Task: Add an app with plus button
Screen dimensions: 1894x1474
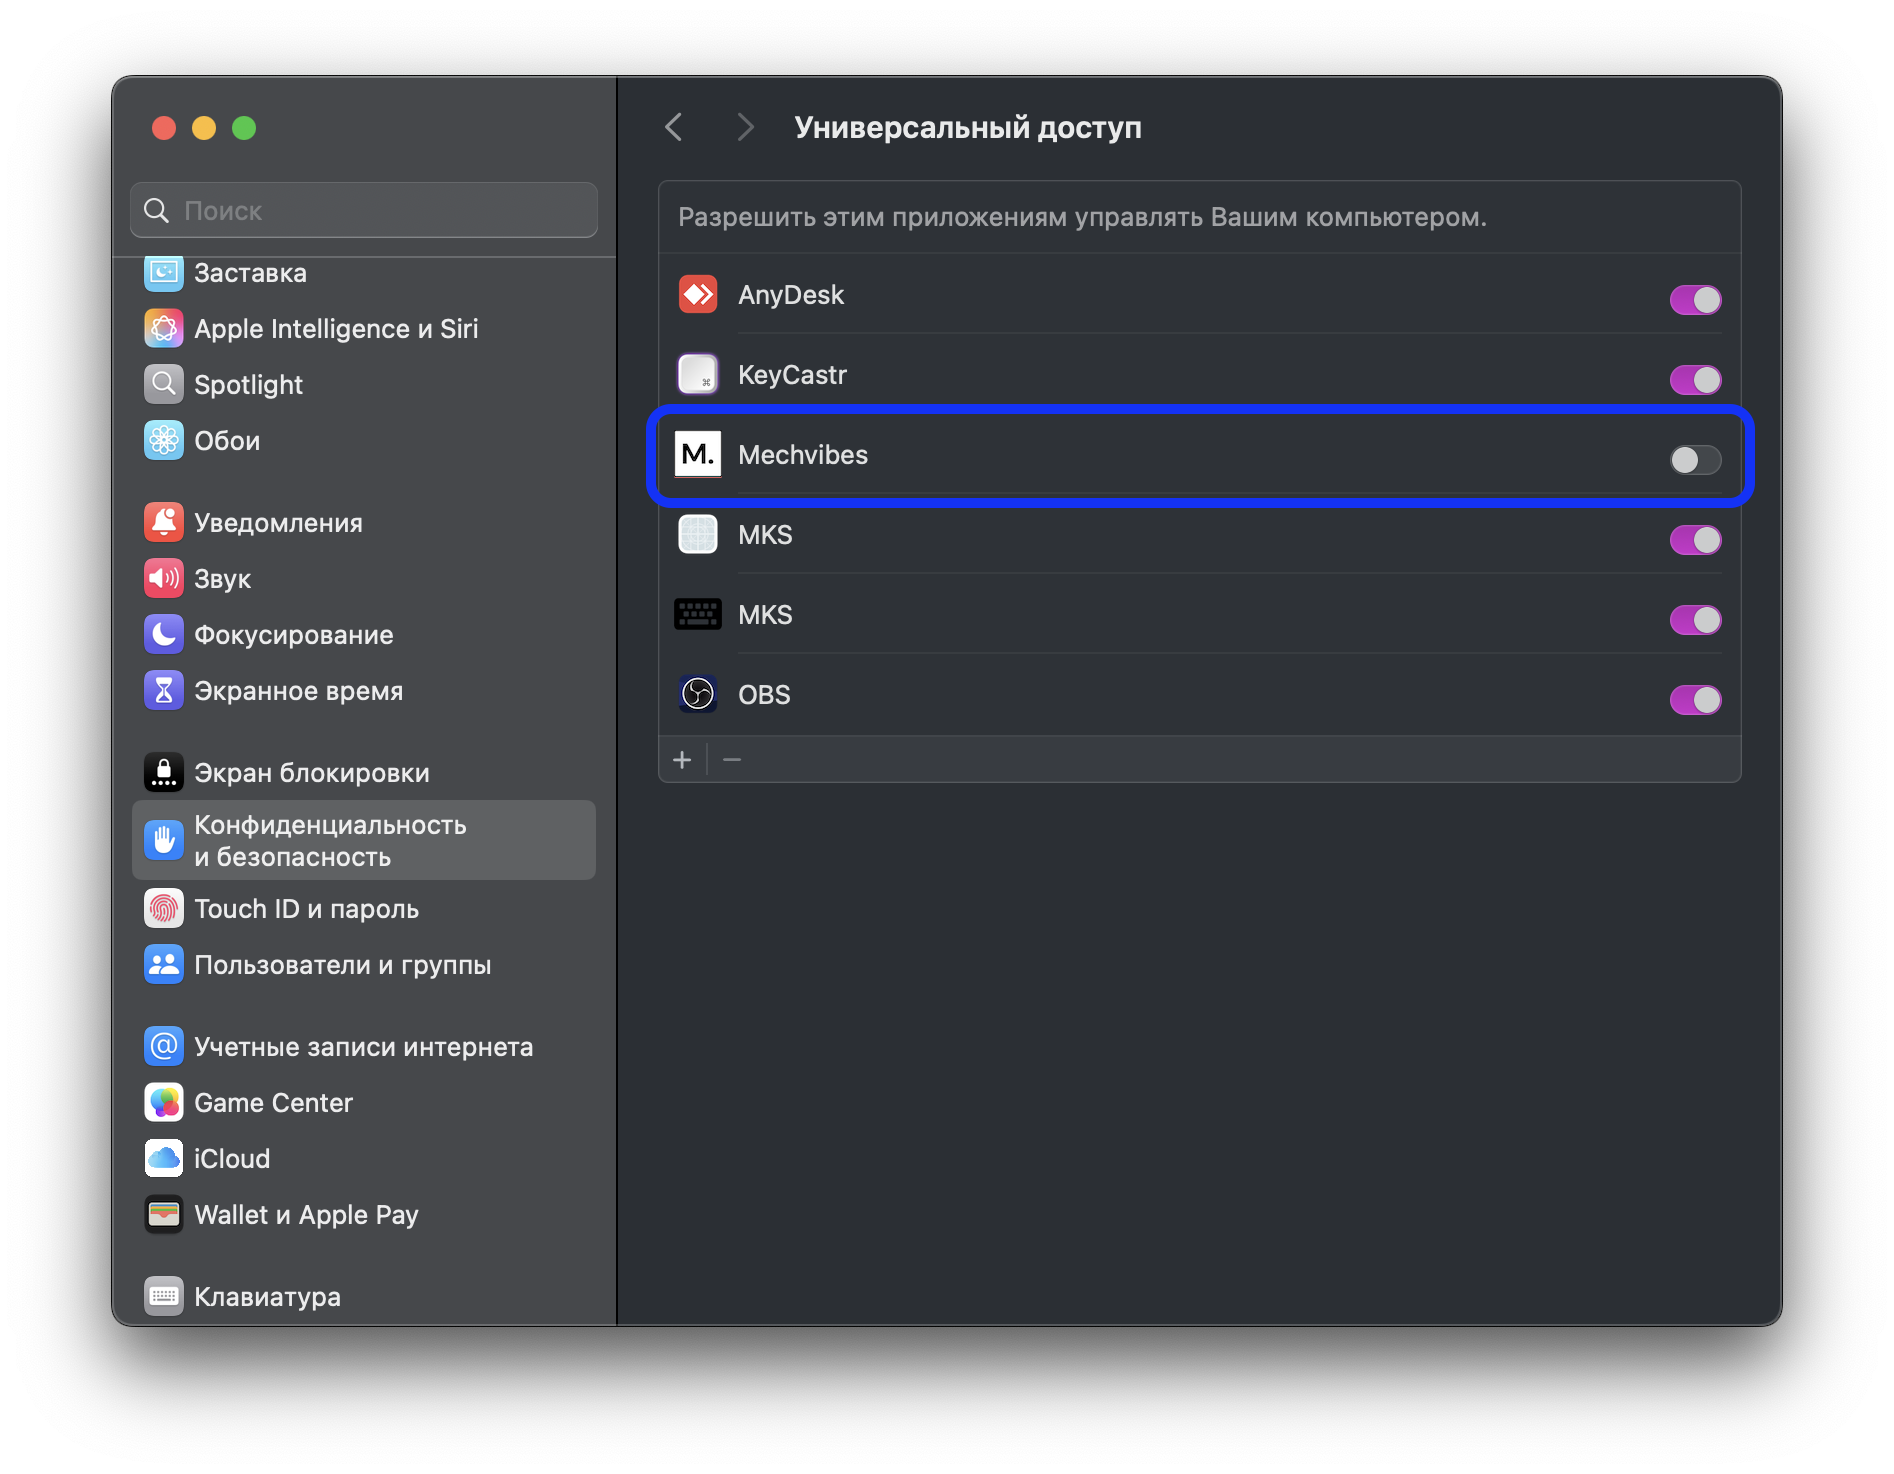Action: point(682,760)
